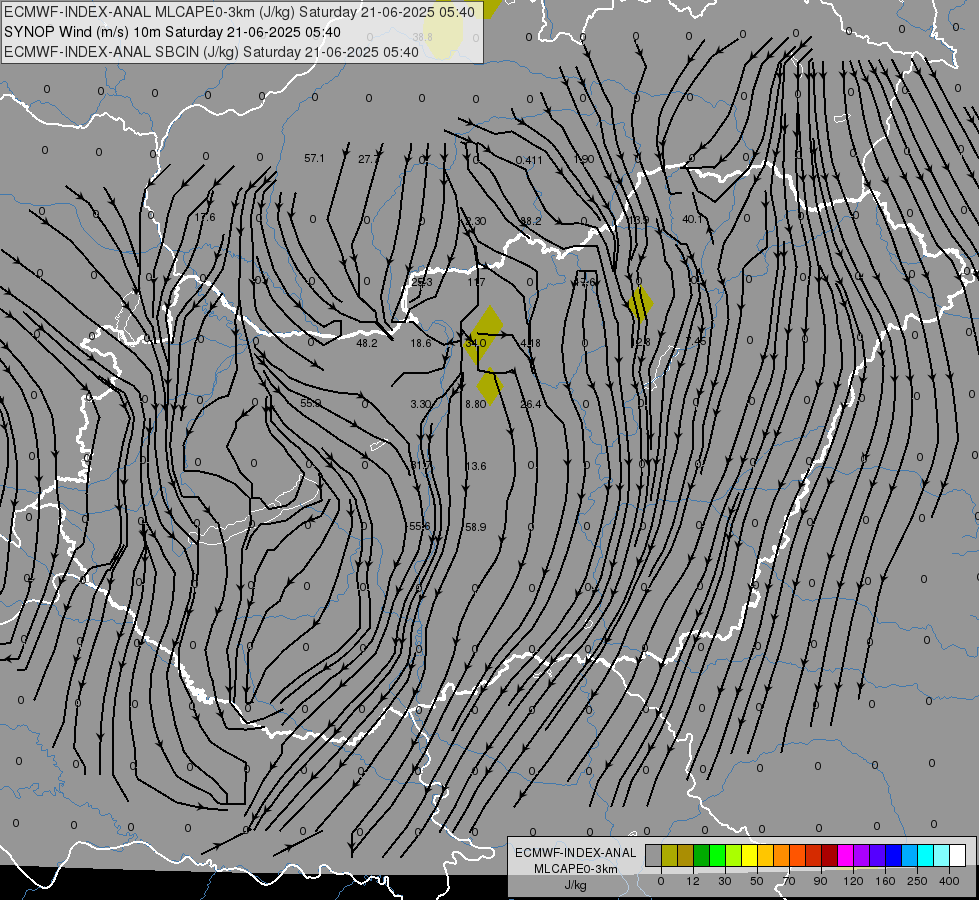
Task: Click the white legend swatch above 400
Action: point(958,855)
